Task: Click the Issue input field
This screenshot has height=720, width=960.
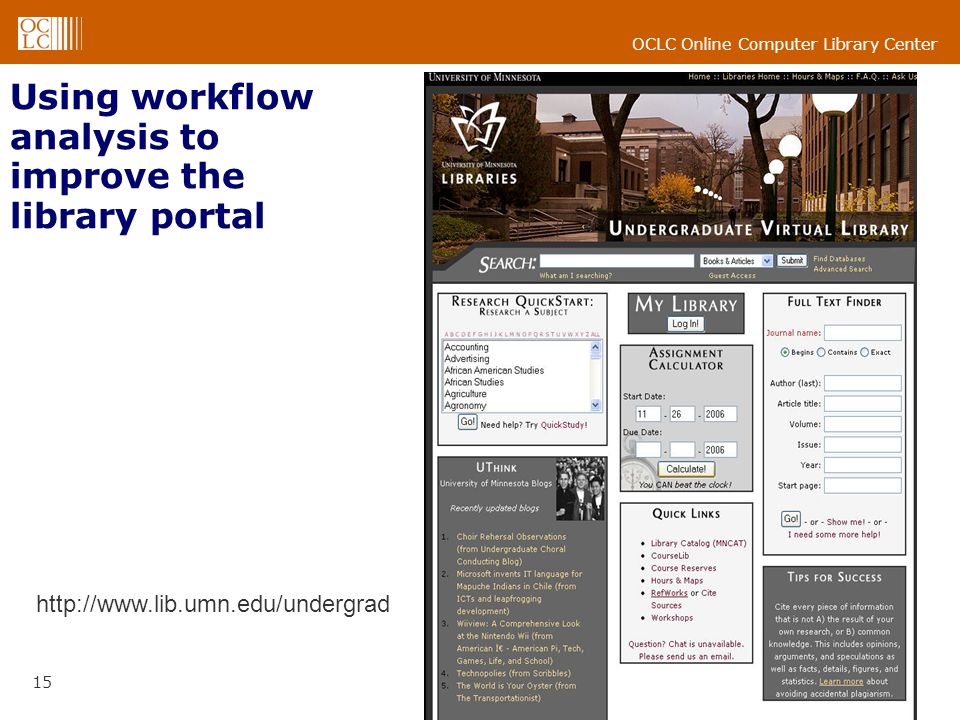Action: [x=863, y=444]
